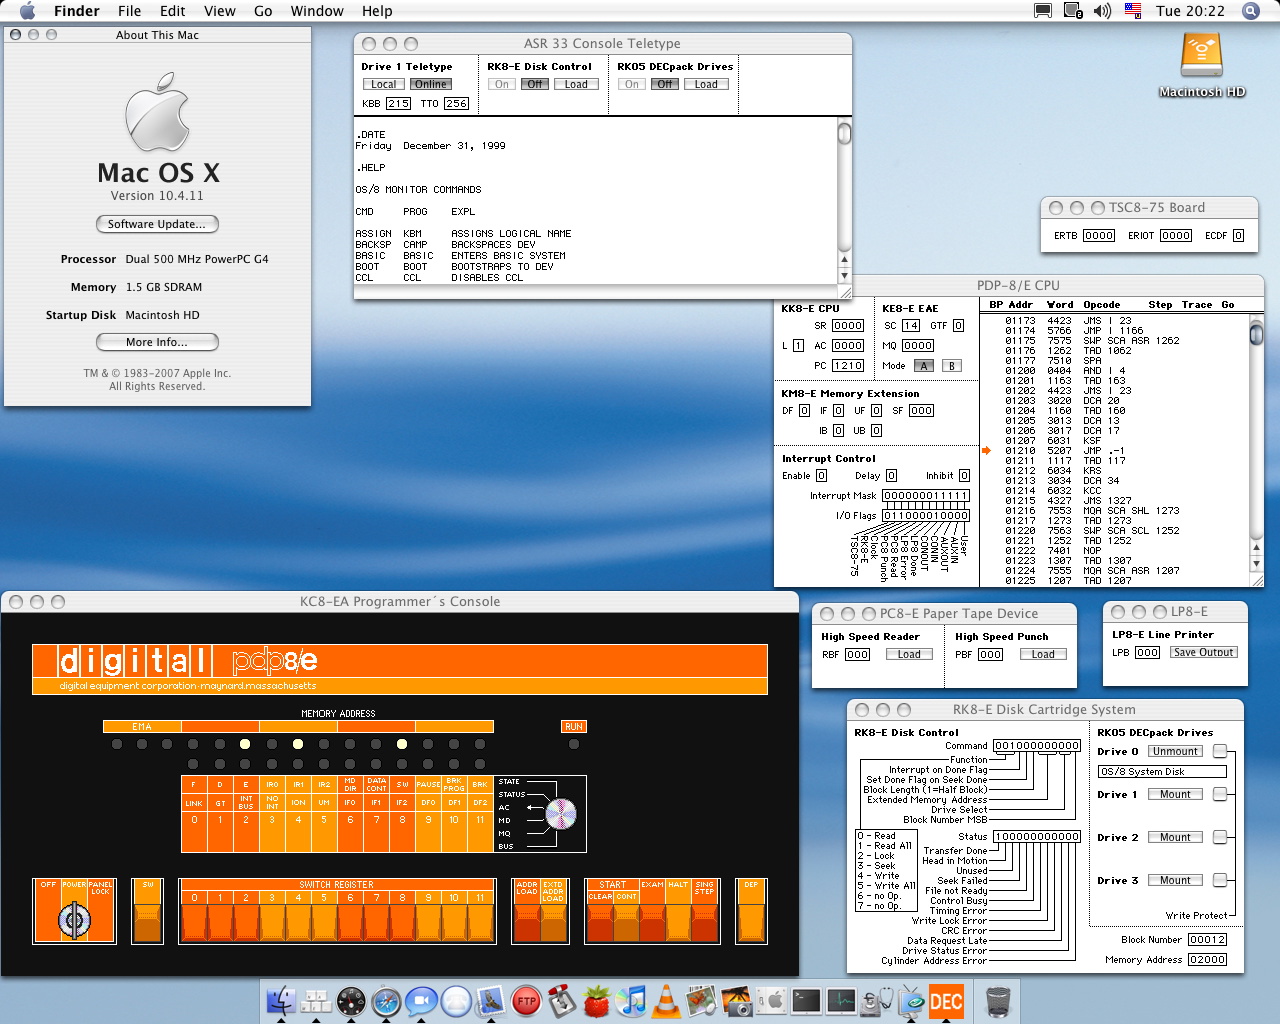1280x1024 pixels.
Task: Flip the HALT switch on Programmer's Console
Action: (x=678, y=920)
